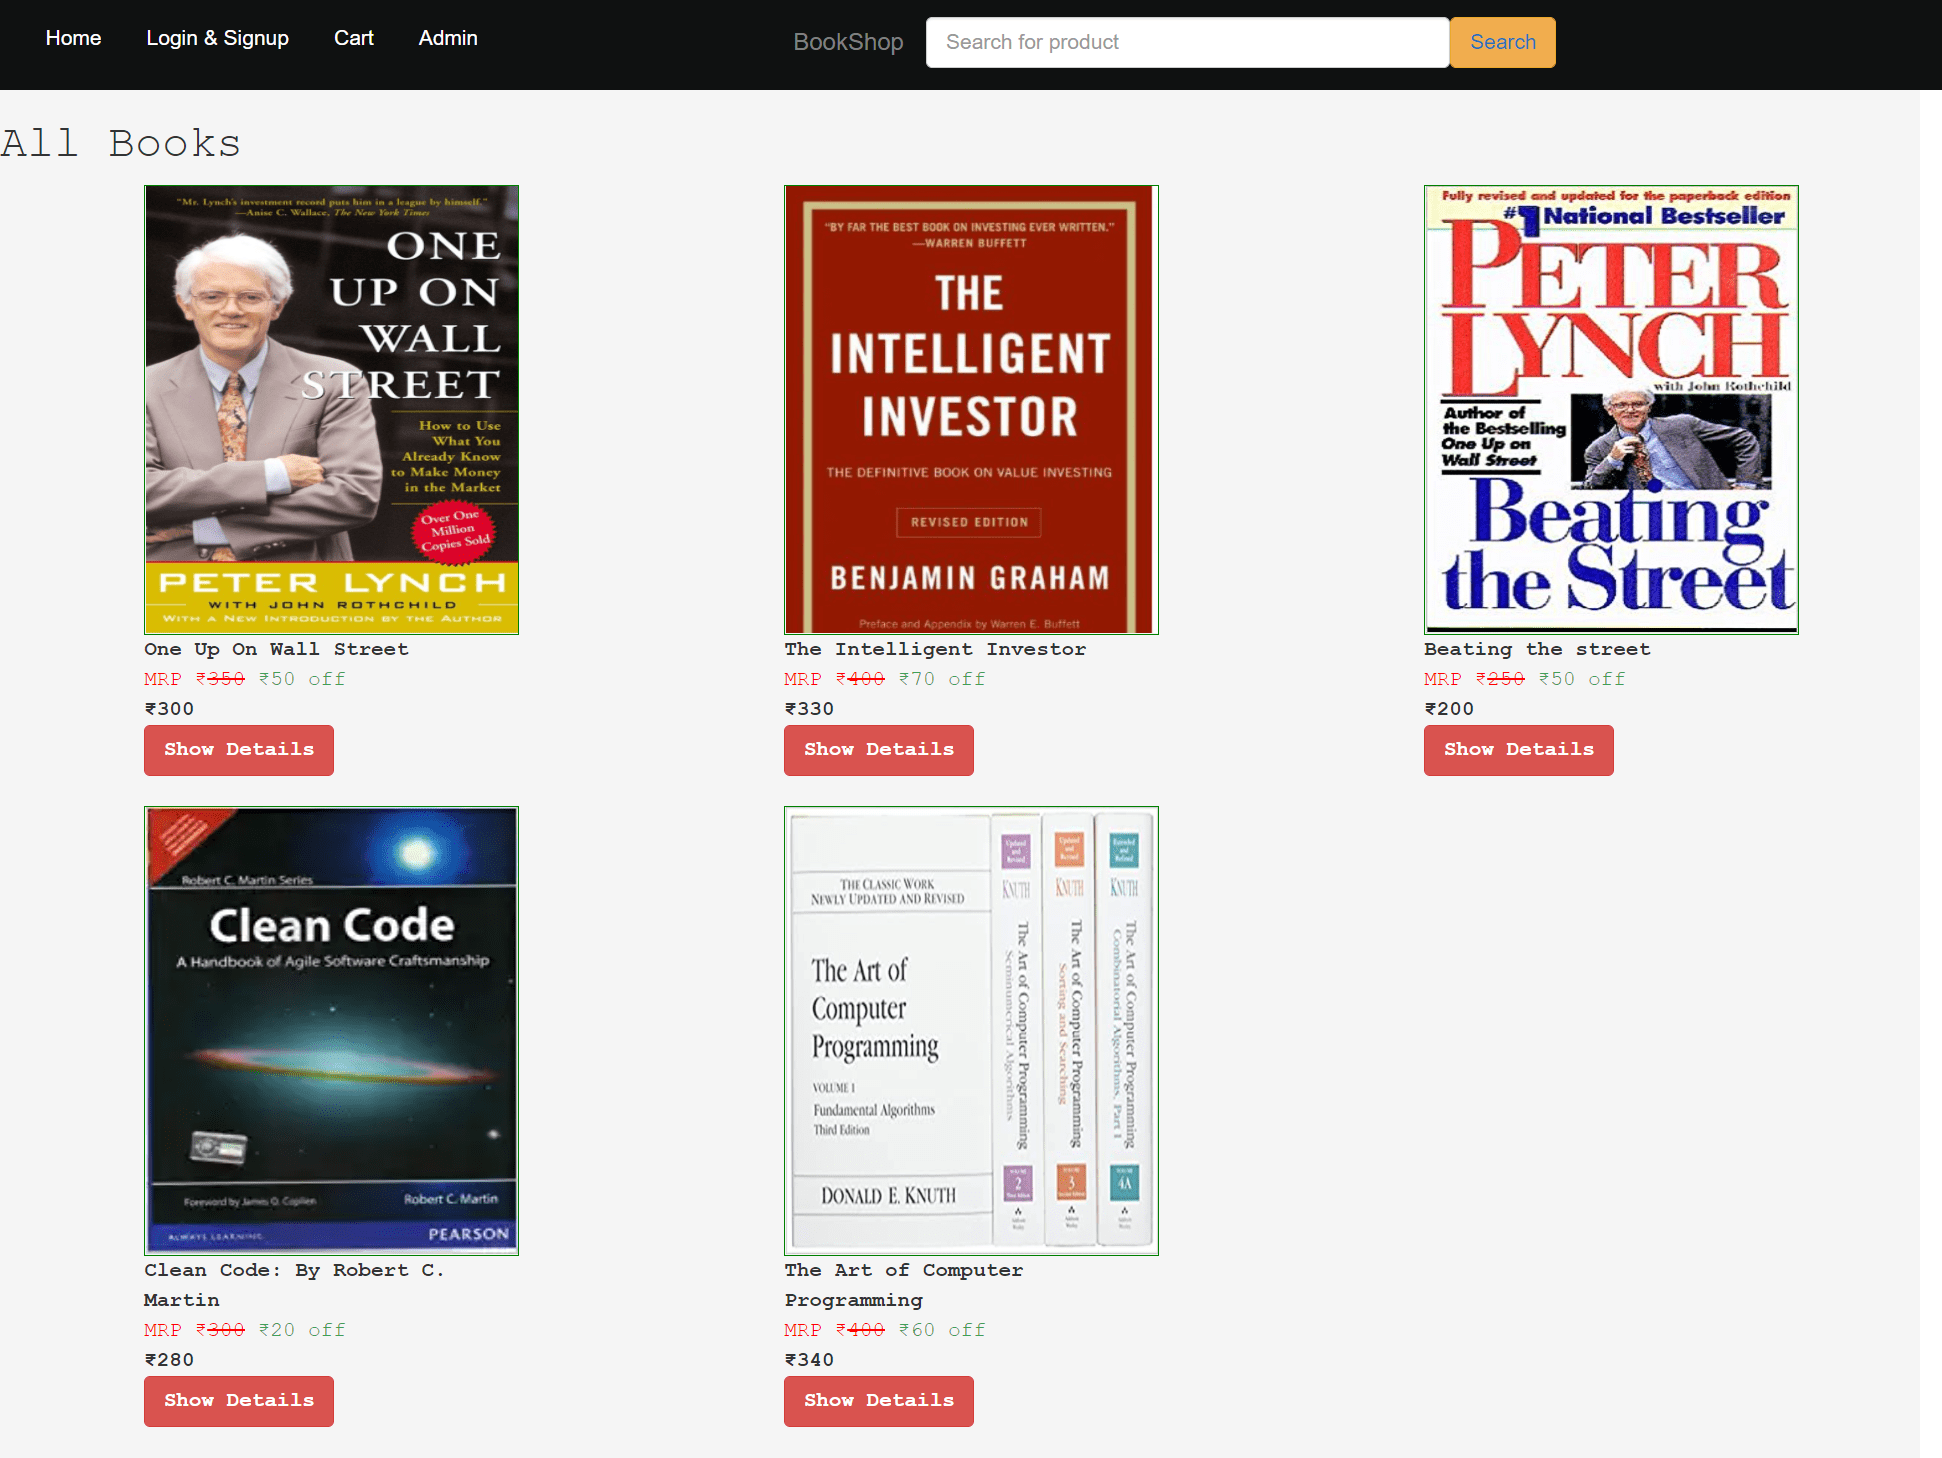The height and width of the screenshot is (1458, 1942).
Task: Show Details for The Art of Computer Programming
Action: pyautogui.click(x=878, y=1401)
